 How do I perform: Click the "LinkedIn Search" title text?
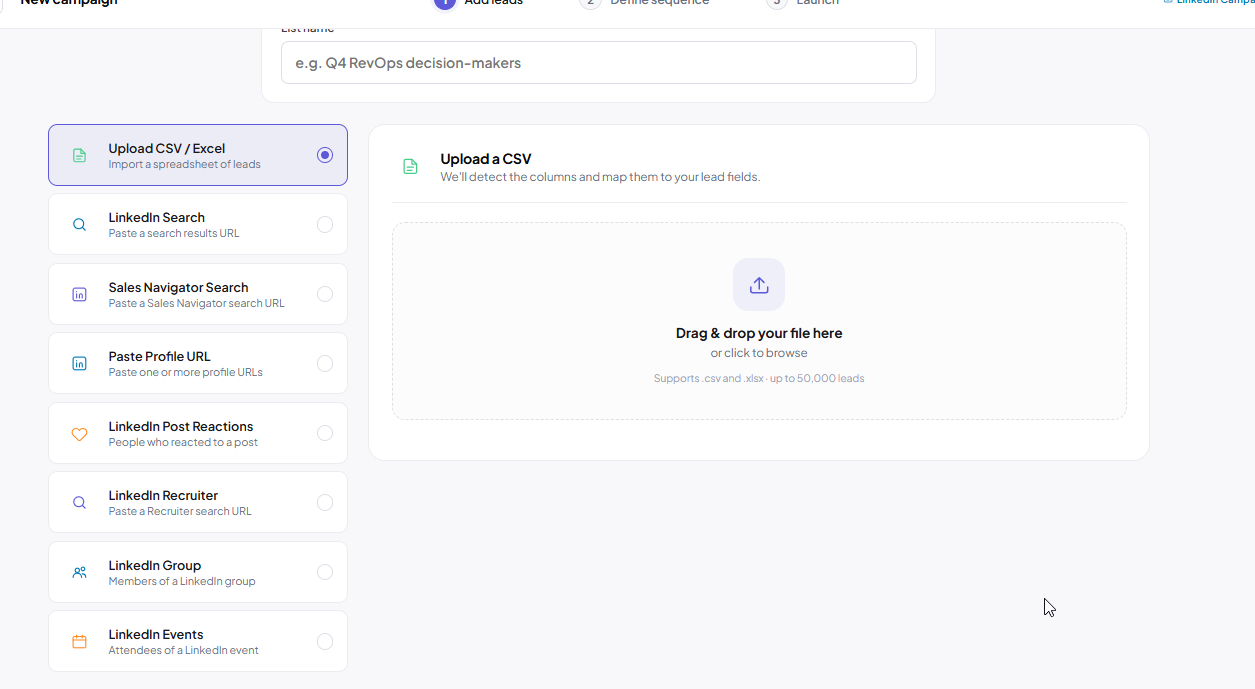[157, 217]
